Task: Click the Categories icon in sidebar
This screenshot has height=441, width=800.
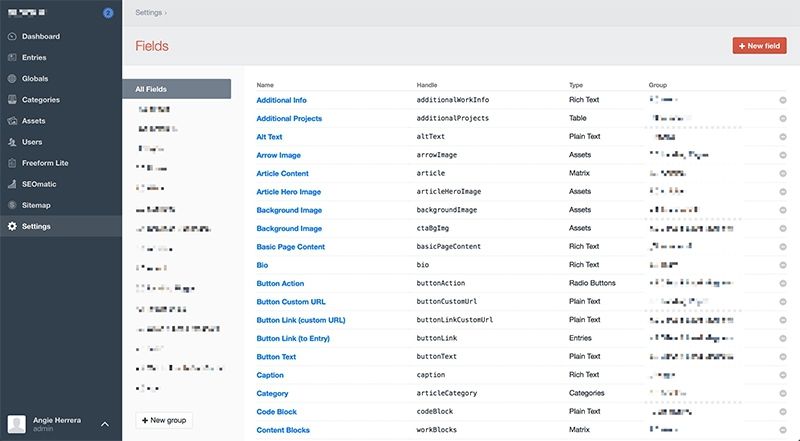Action: click(12, 100)
